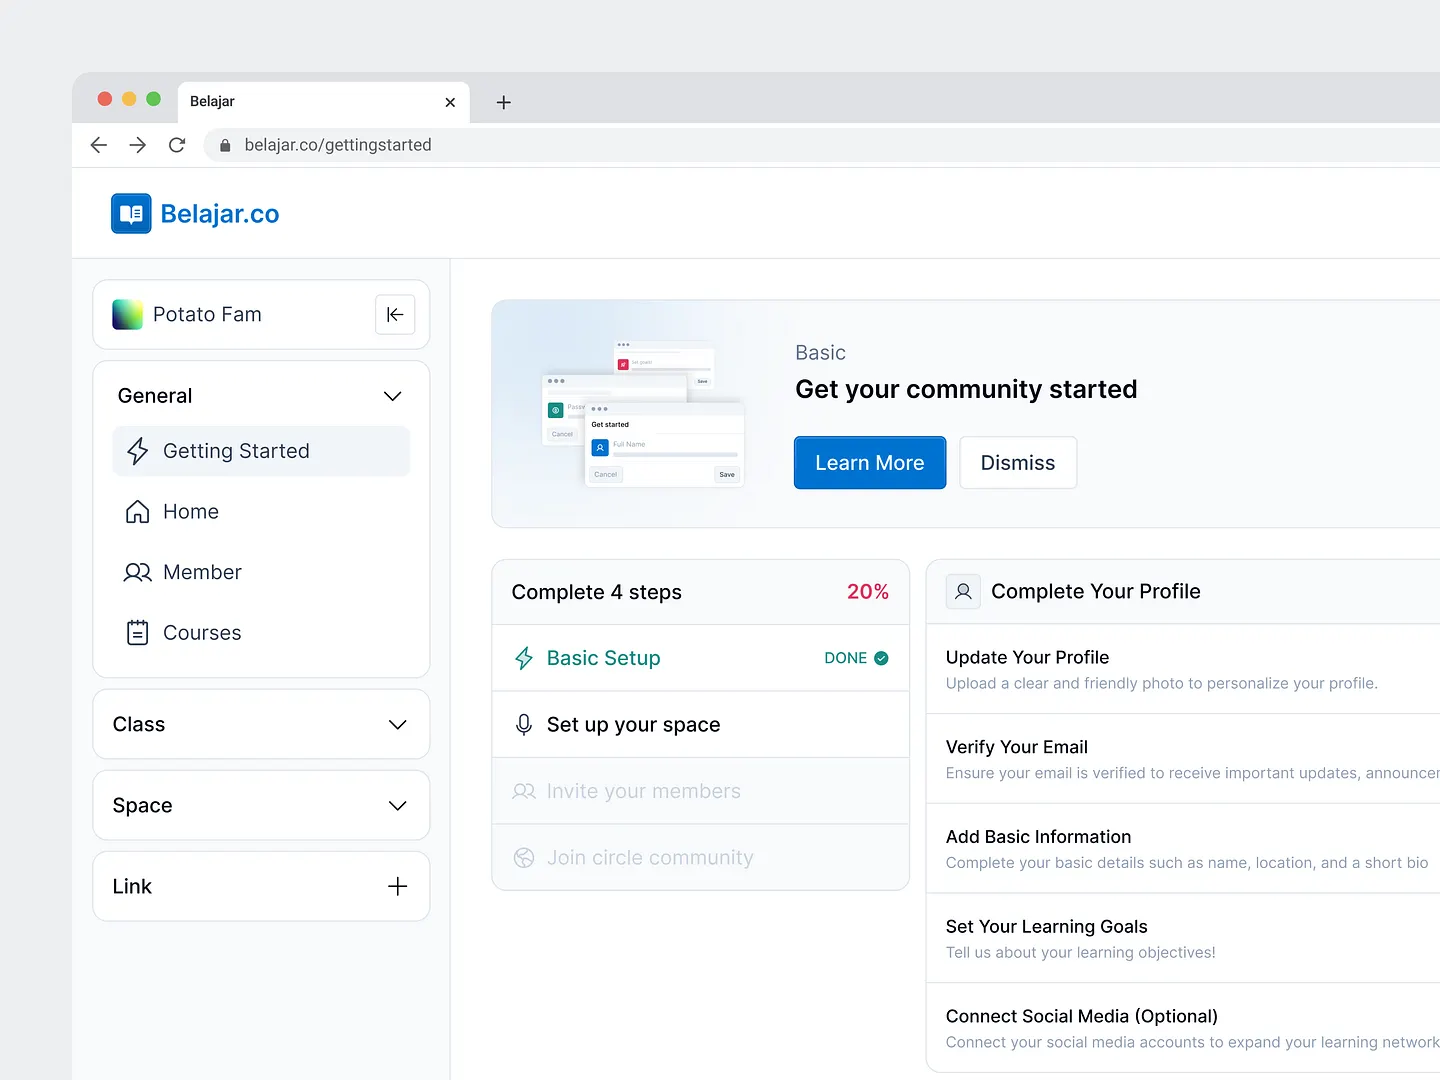Image resolution: width=1440 pixels, height=1080 pixels.
Task: Click the members icon beside Invite your members
Action: coord(524,791)
